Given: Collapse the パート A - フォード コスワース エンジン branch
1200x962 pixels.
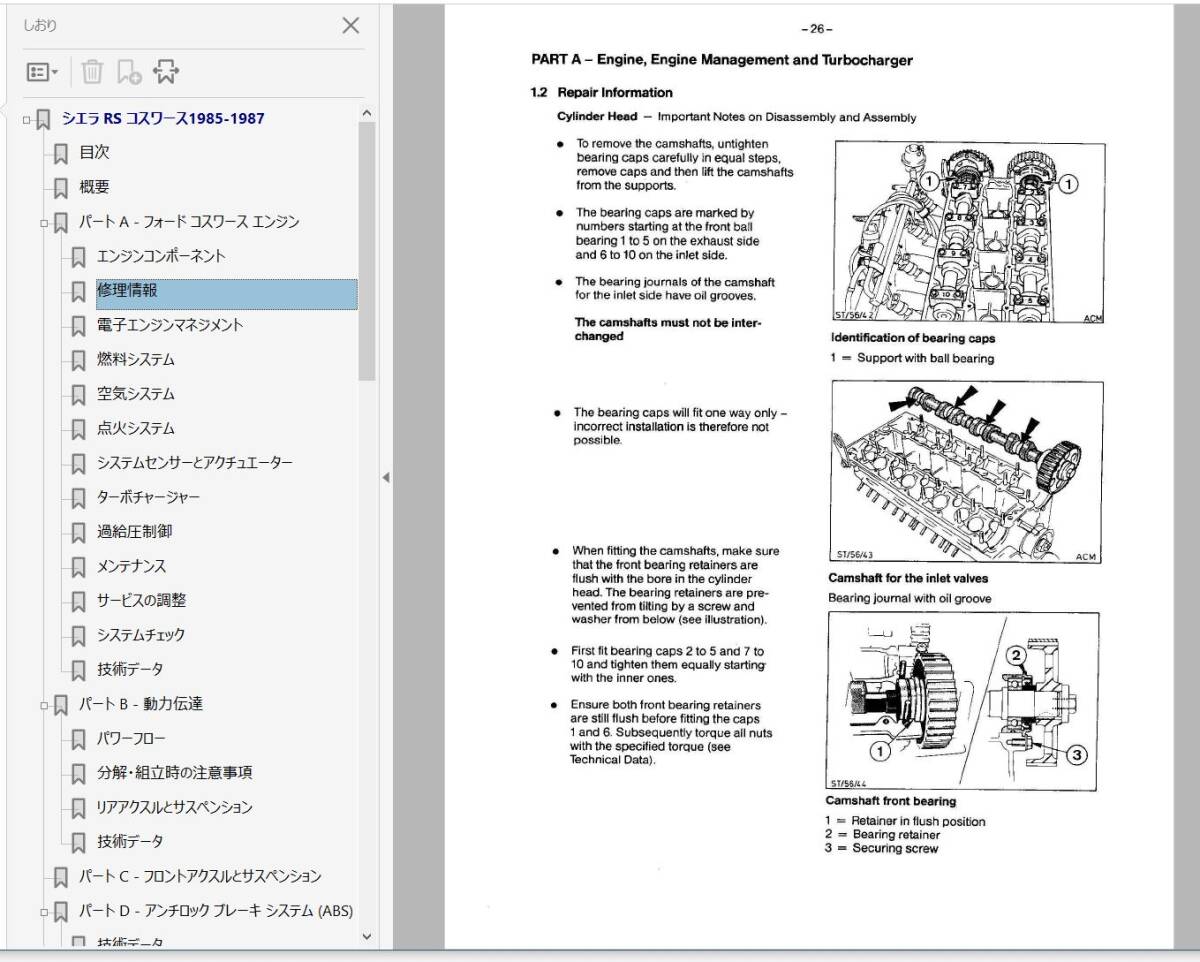Looking at the screenshot, I should point(45,222).
